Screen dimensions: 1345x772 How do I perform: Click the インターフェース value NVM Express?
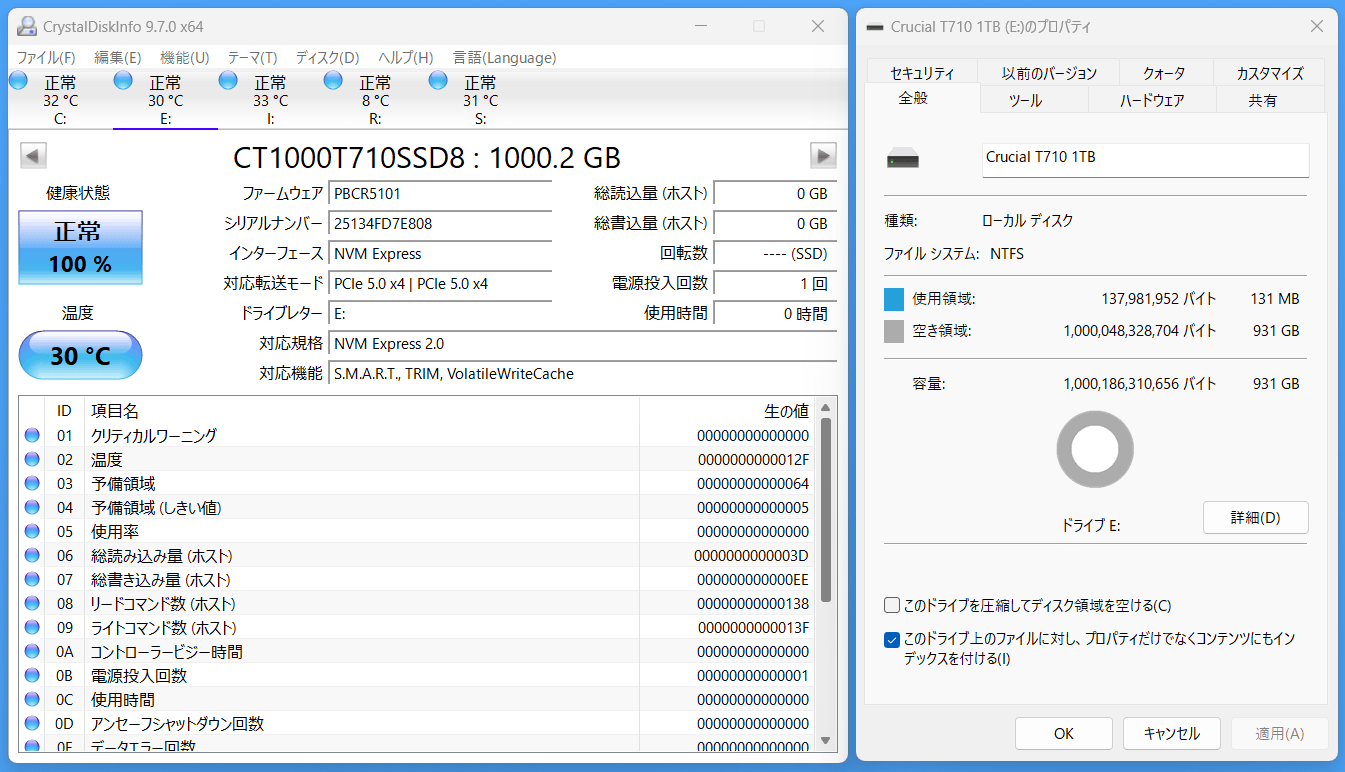(440, 254)
